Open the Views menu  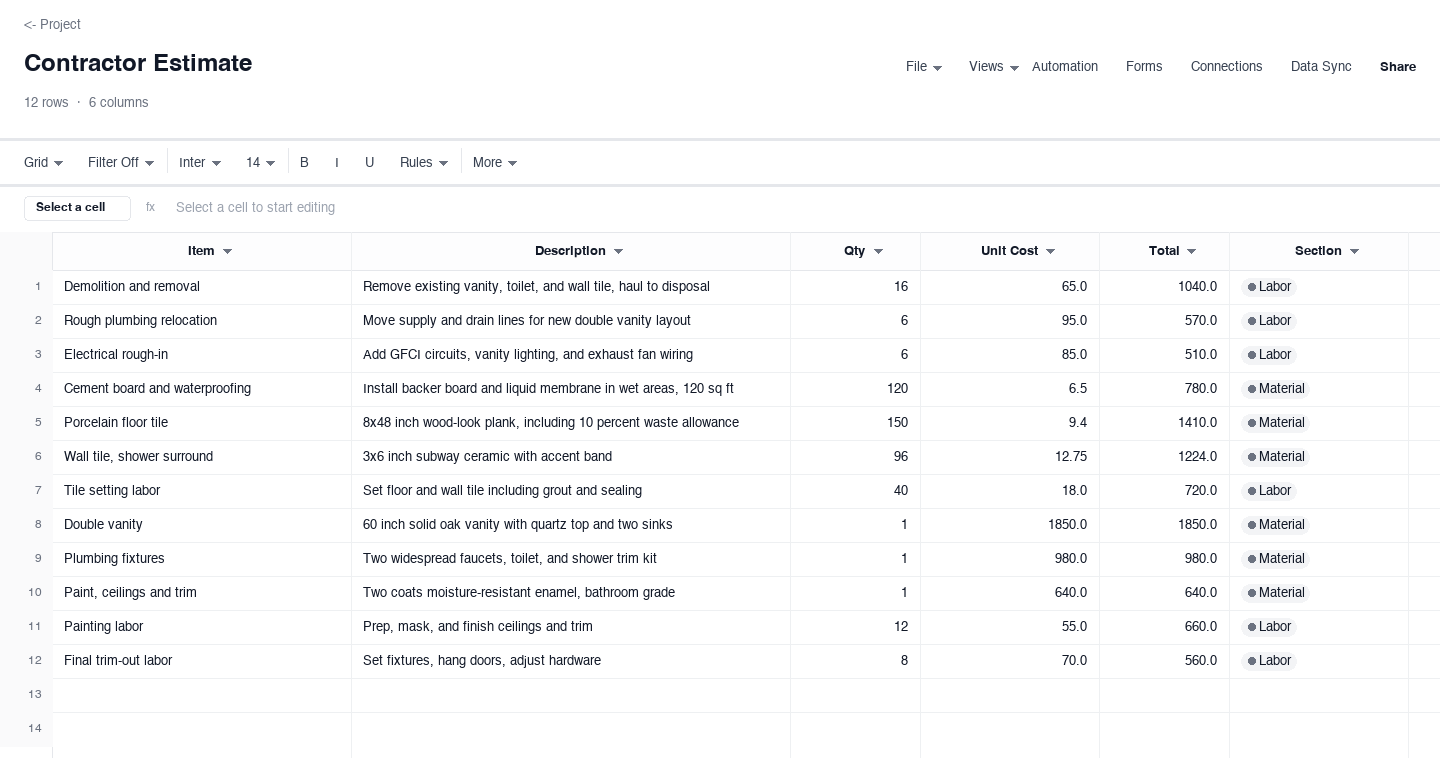[x=994, y=67]
